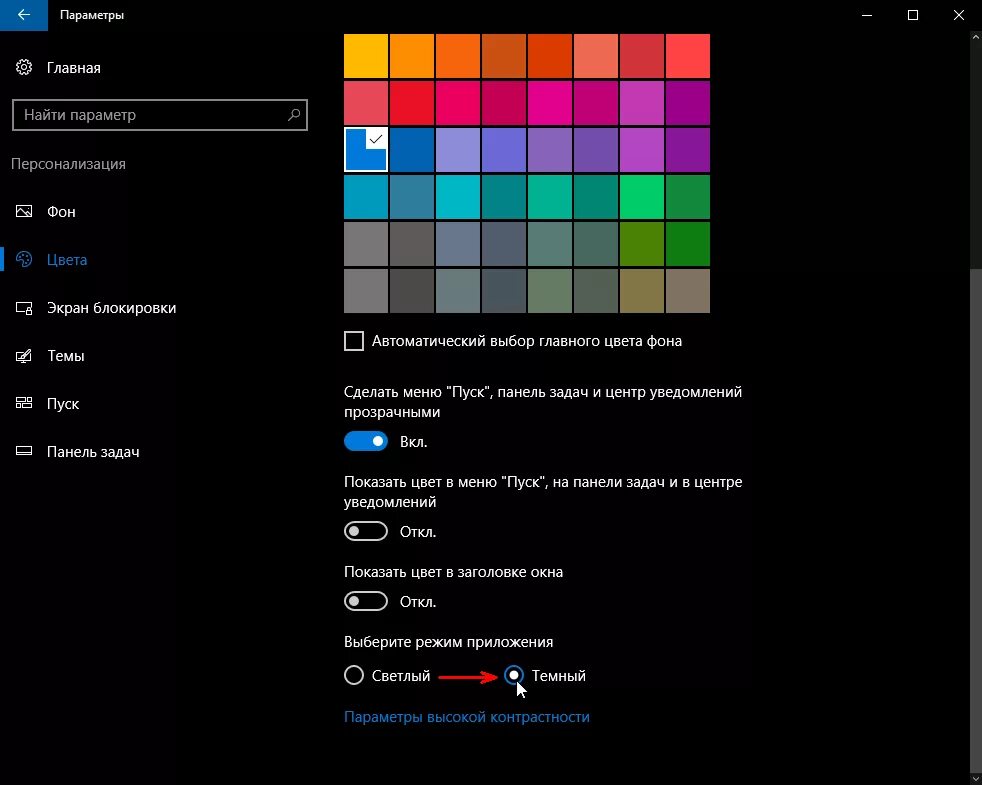The height and width of the screenshot is (785, 982).
Task: Click the Экран блокировки icon
Action: [24, 308]
